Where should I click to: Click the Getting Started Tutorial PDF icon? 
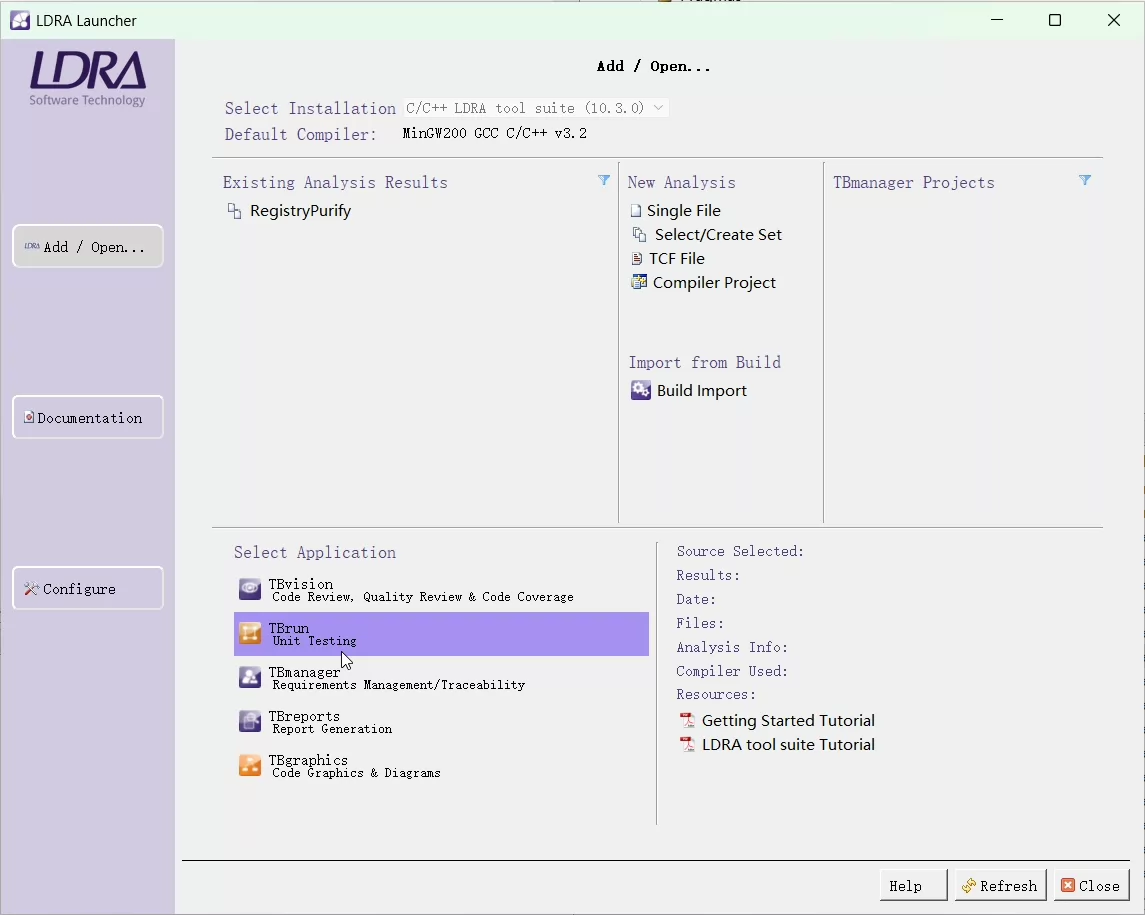[x=687, y=721]
